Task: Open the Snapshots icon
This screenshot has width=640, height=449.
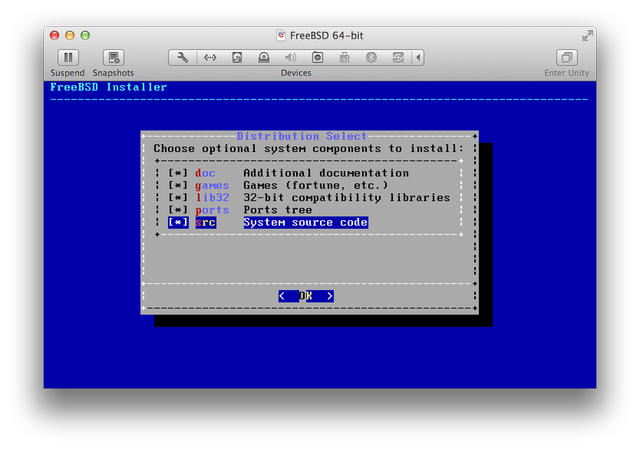Action: [x=113, y=58]
